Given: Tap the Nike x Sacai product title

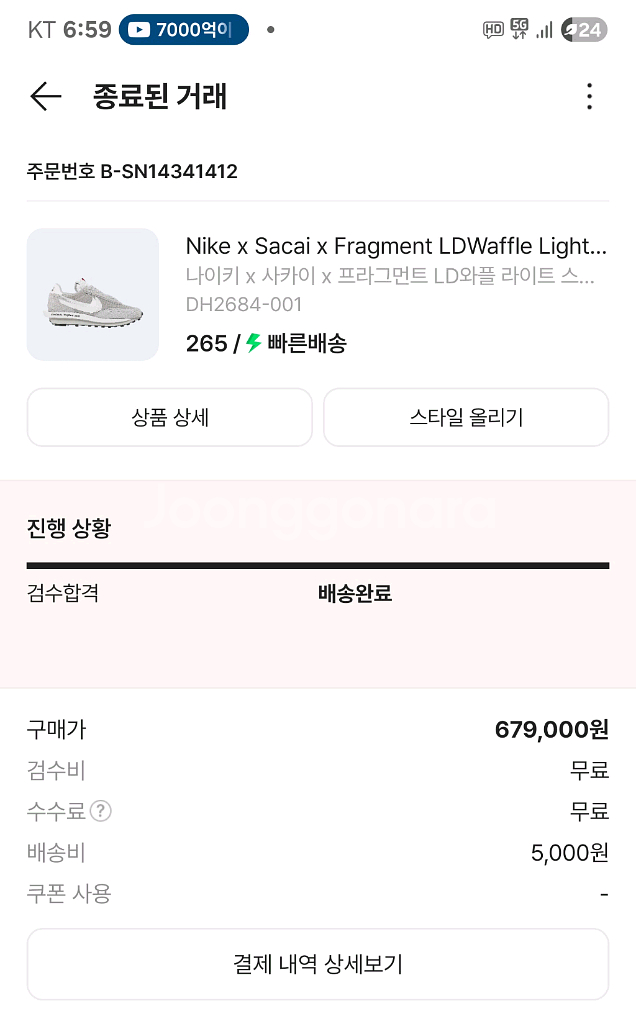Looking at the screenshot, I should coord(396,246).
